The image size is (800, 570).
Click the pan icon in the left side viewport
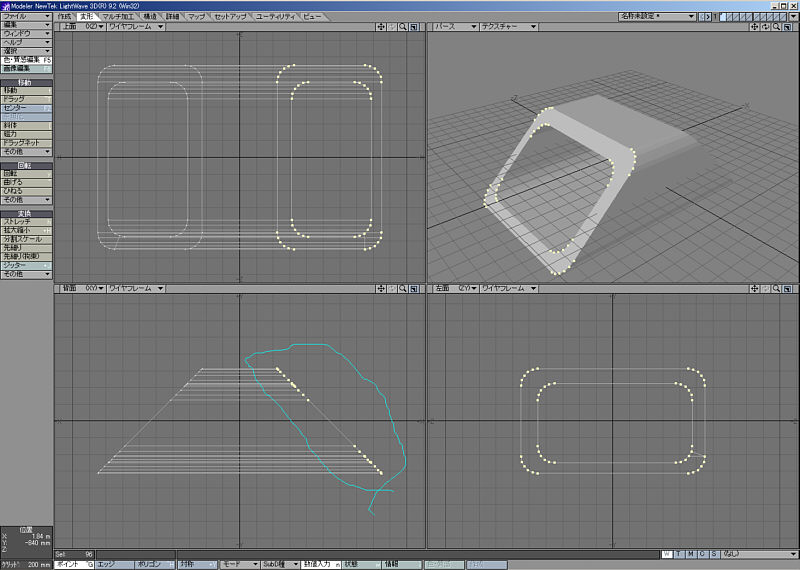[755, 289]
